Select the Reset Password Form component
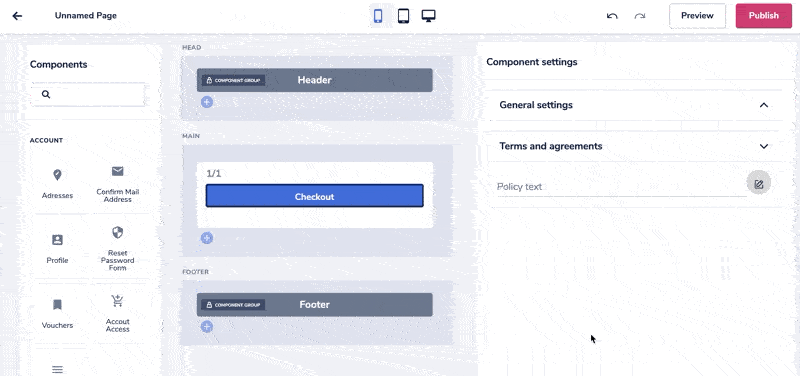This screenshot has height=376, width=800. [x=118, y=249]
